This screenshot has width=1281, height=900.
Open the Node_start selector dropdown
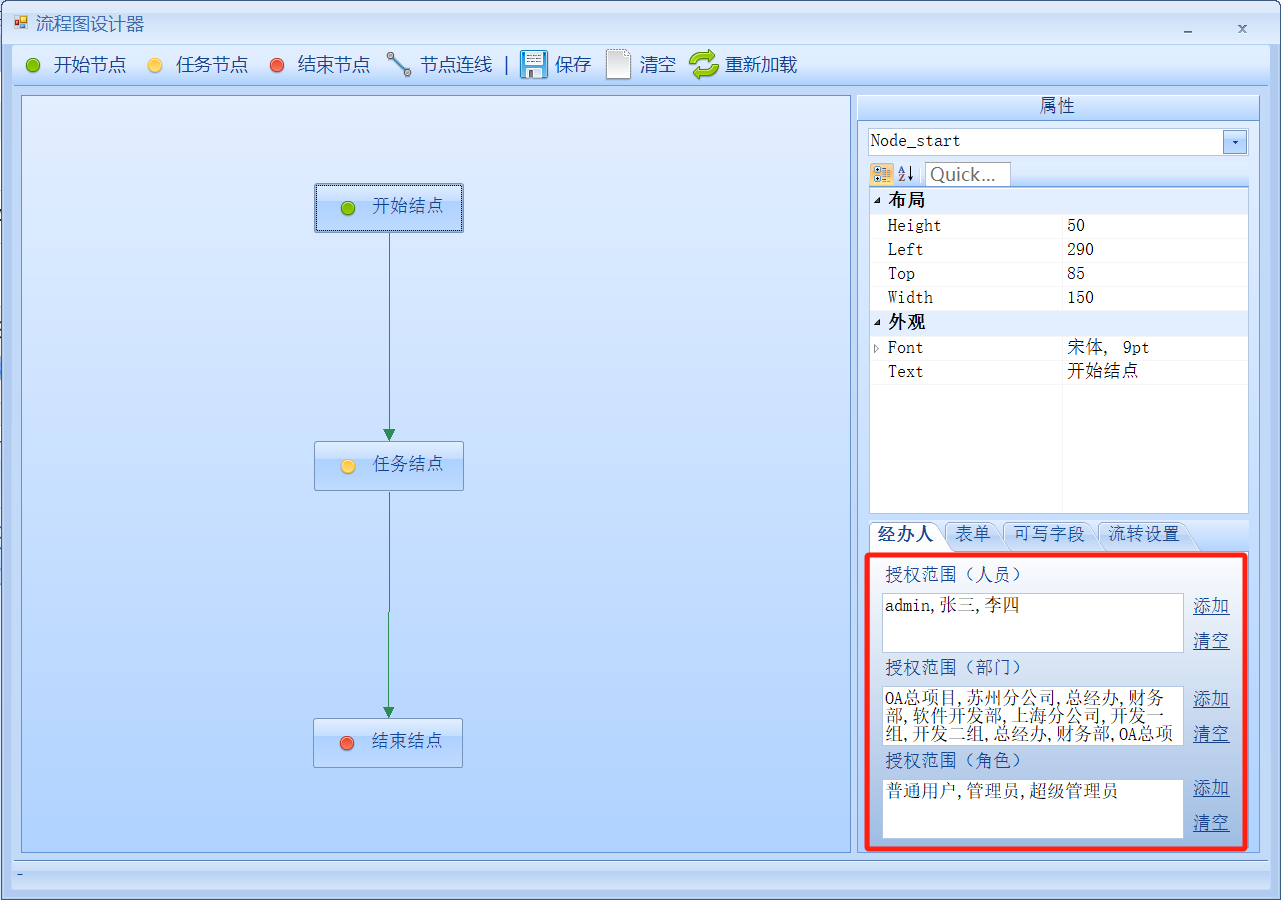pyautogui.click(x=1234, y=141)
